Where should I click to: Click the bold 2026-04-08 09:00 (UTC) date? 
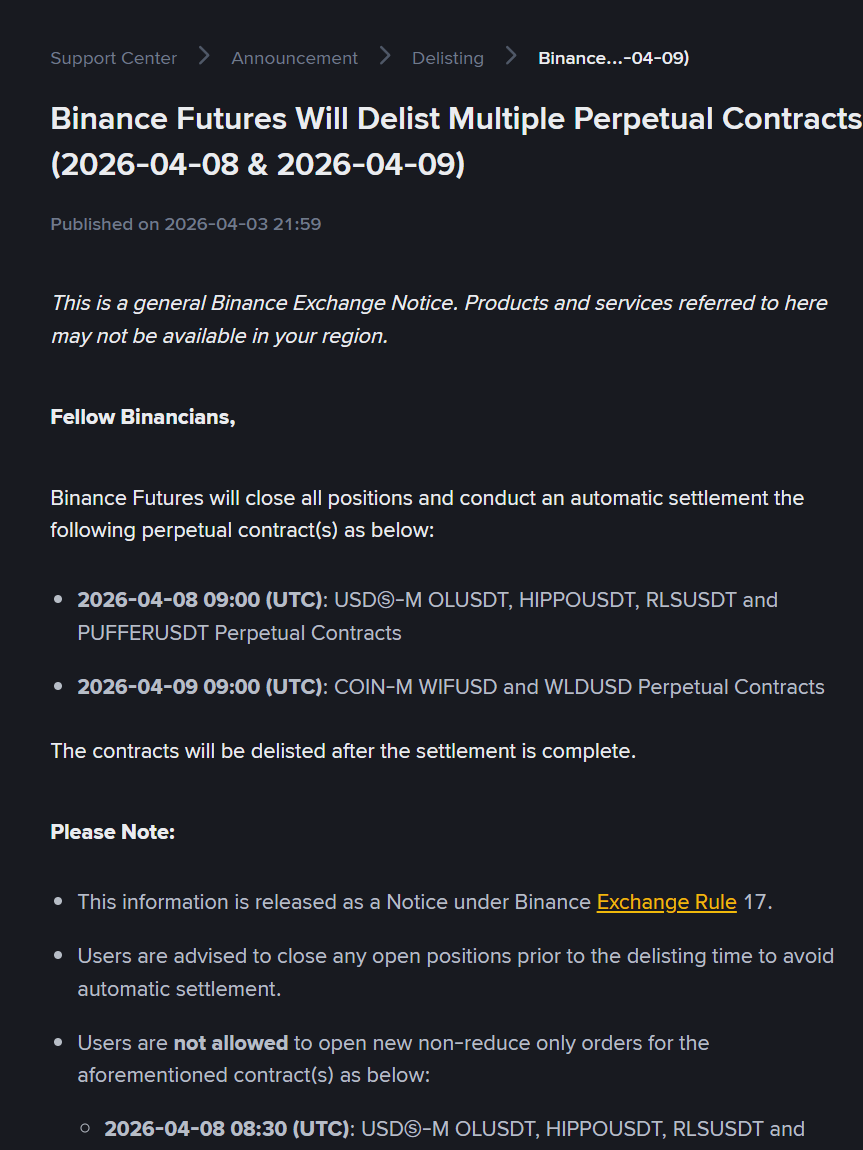(x=200, y=600)
